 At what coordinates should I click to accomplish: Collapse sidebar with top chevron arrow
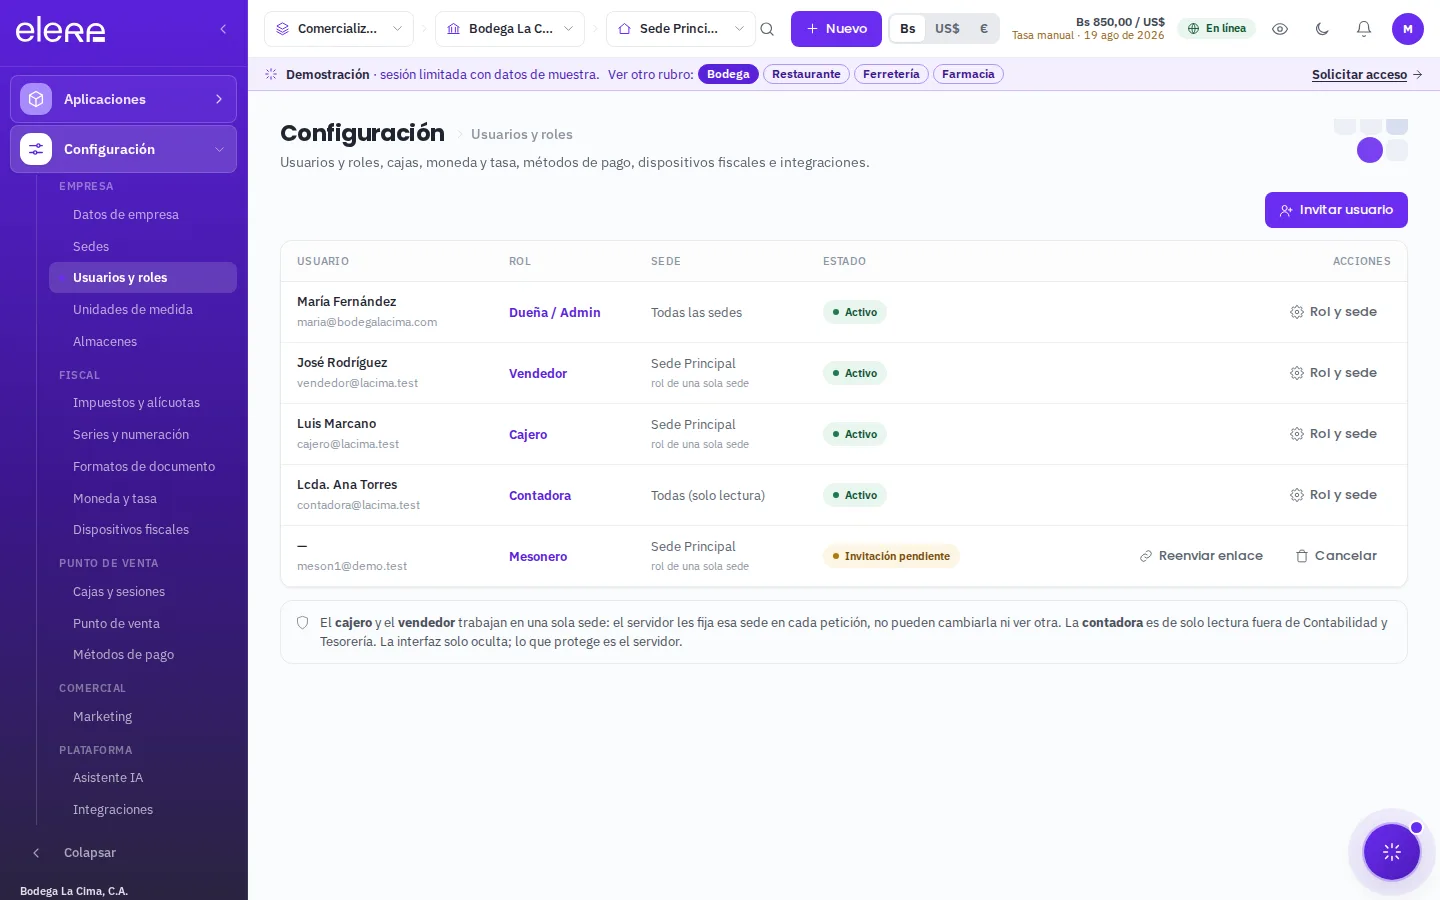tap(223, 29)
